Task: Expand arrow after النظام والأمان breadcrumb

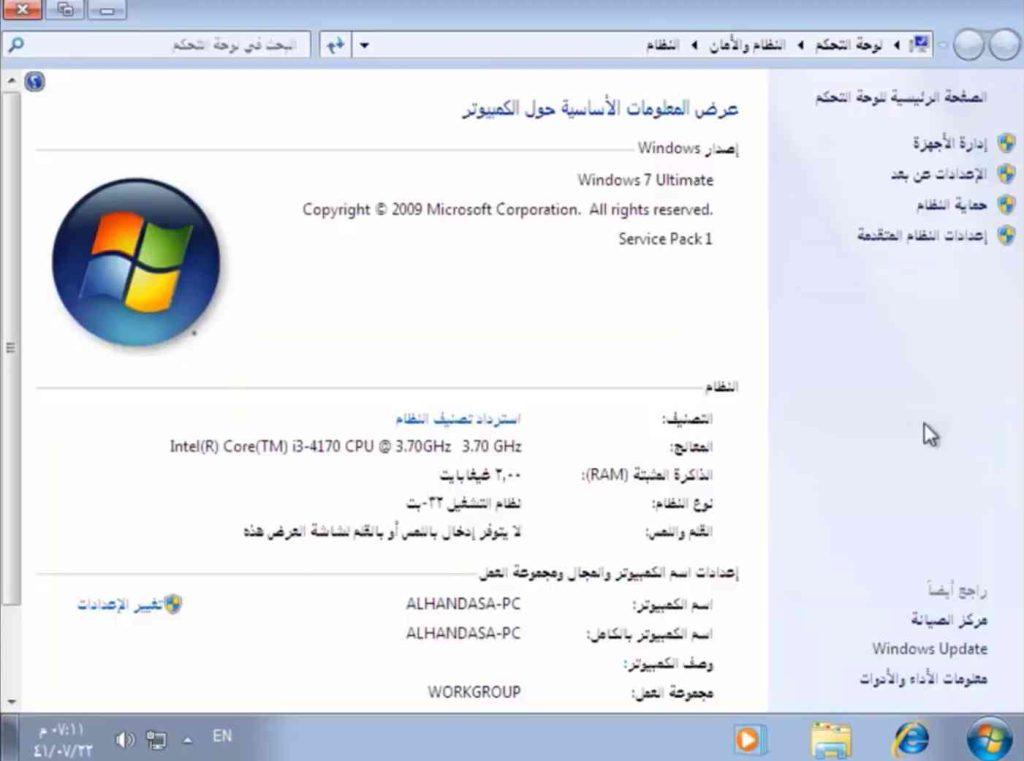Action: (x=694, y=45)
